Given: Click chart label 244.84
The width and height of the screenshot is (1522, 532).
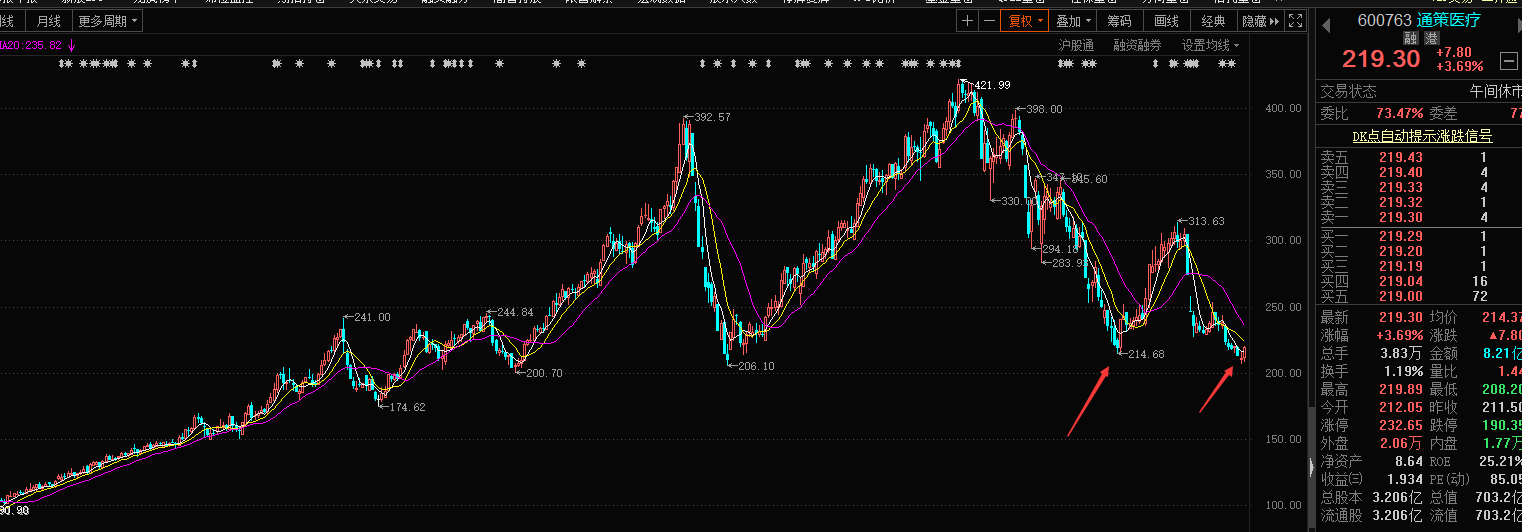Looking at the screenshot, I should 515,312.
